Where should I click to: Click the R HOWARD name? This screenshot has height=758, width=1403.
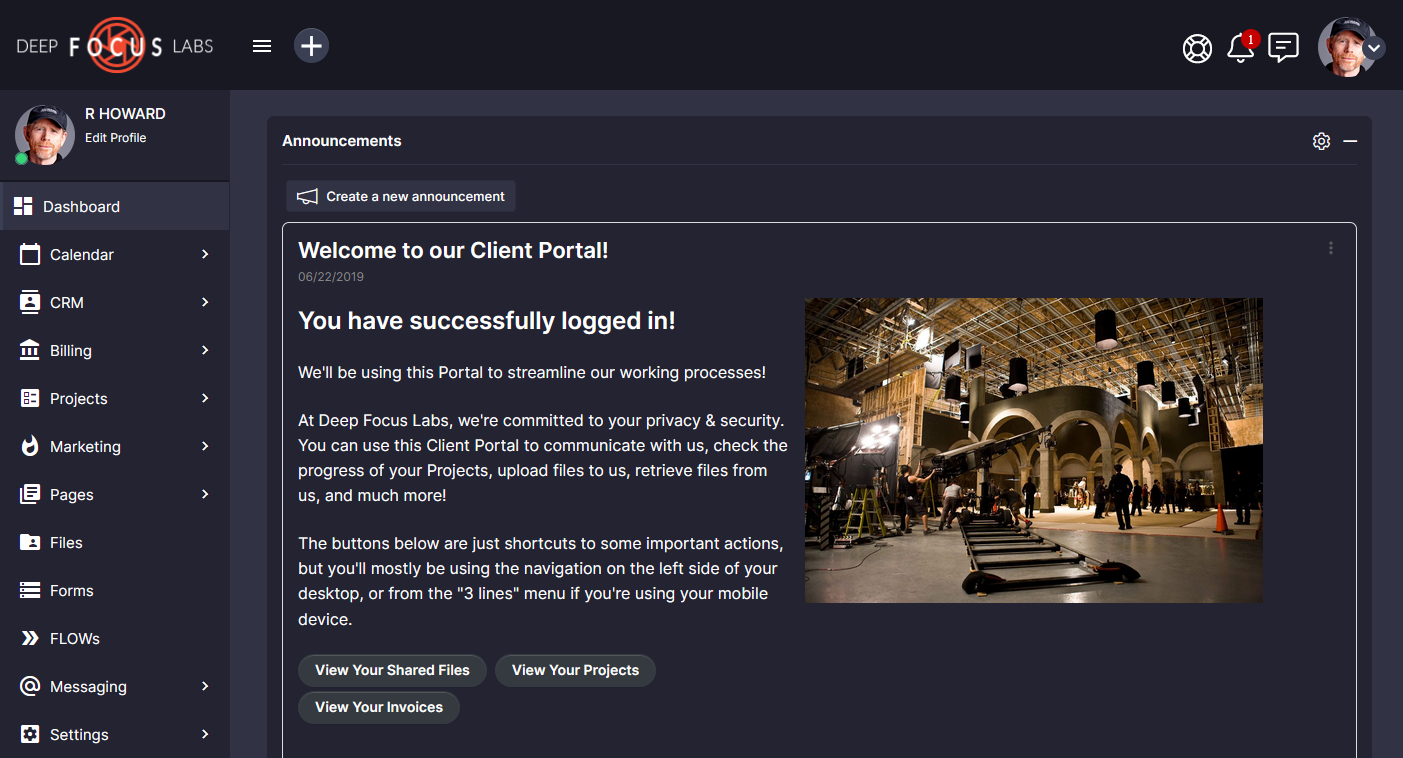pyautogui.click(x=125, y=114)
